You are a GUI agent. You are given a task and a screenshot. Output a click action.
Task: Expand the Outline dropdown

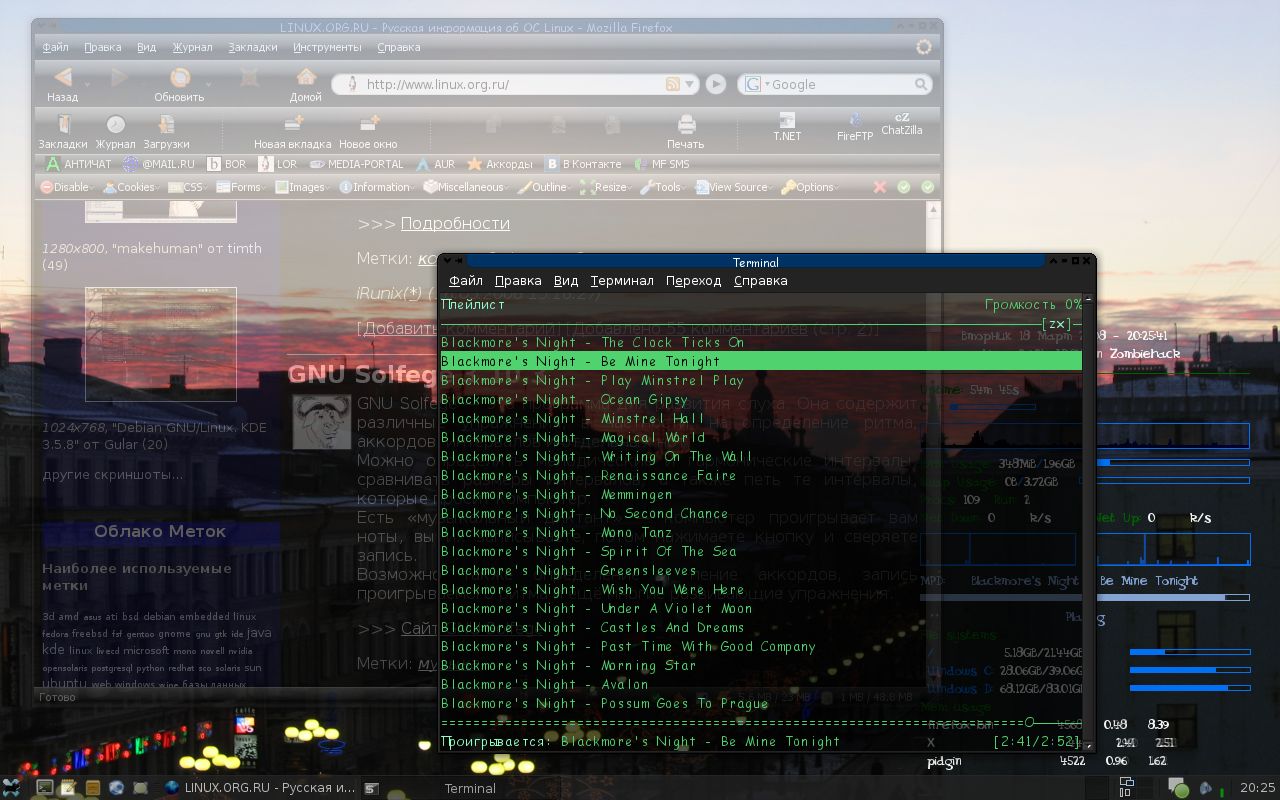click(x=546, y=187)
